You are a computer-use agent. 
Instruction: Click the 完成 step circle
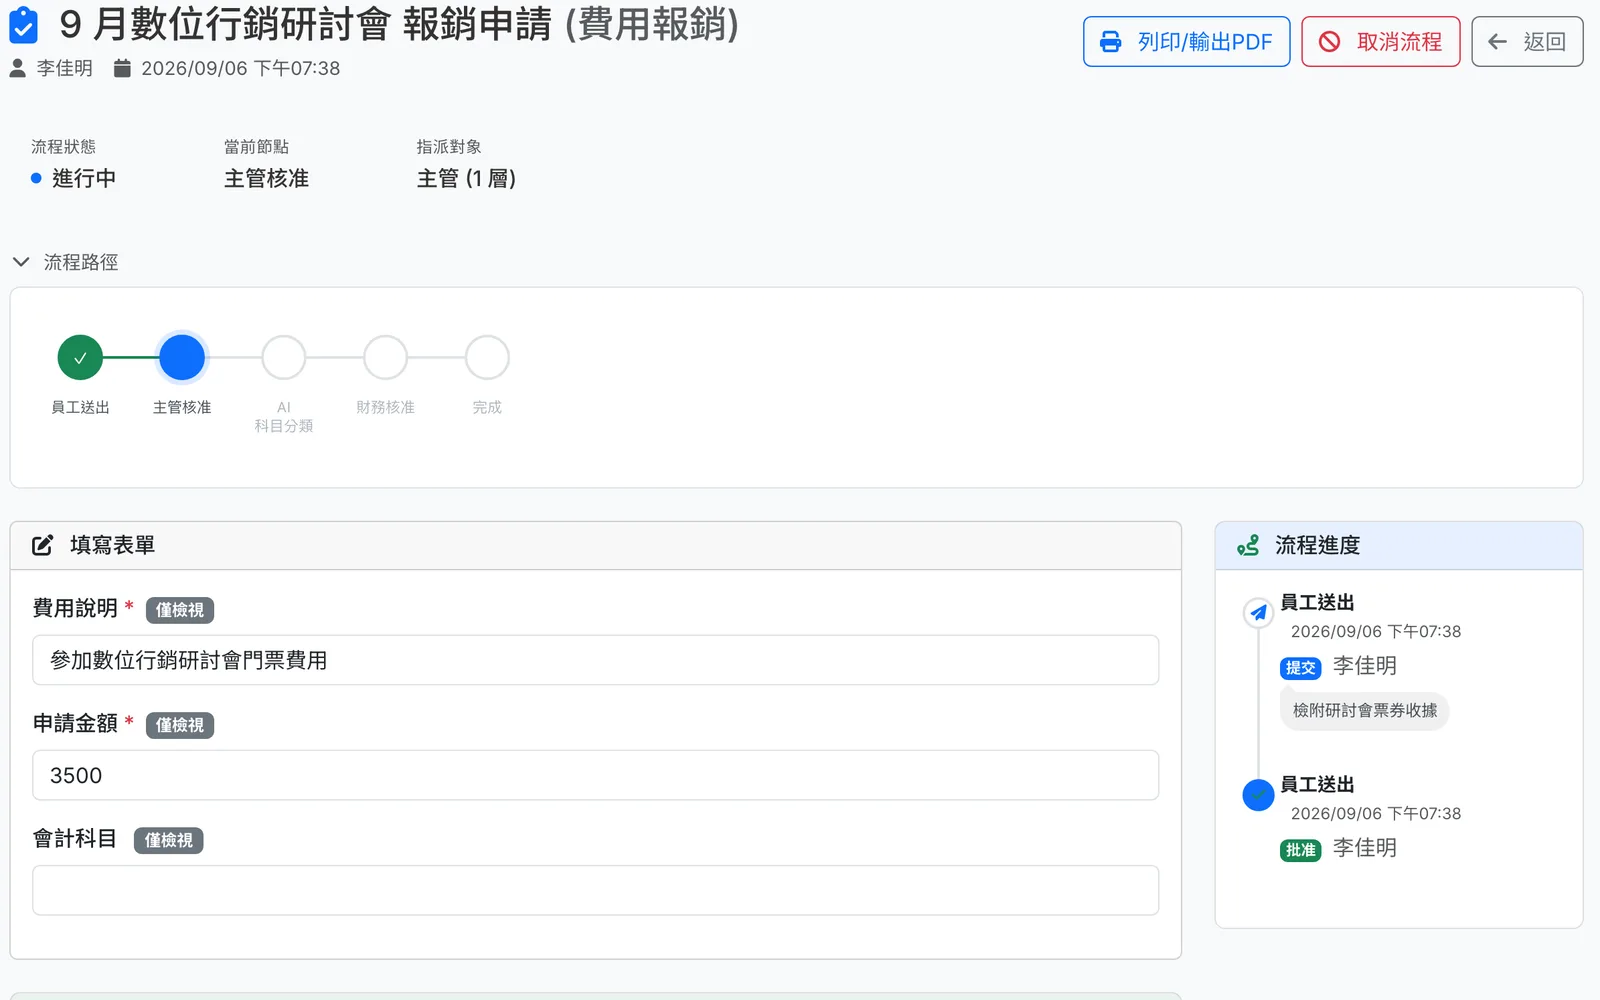(487, 357)
